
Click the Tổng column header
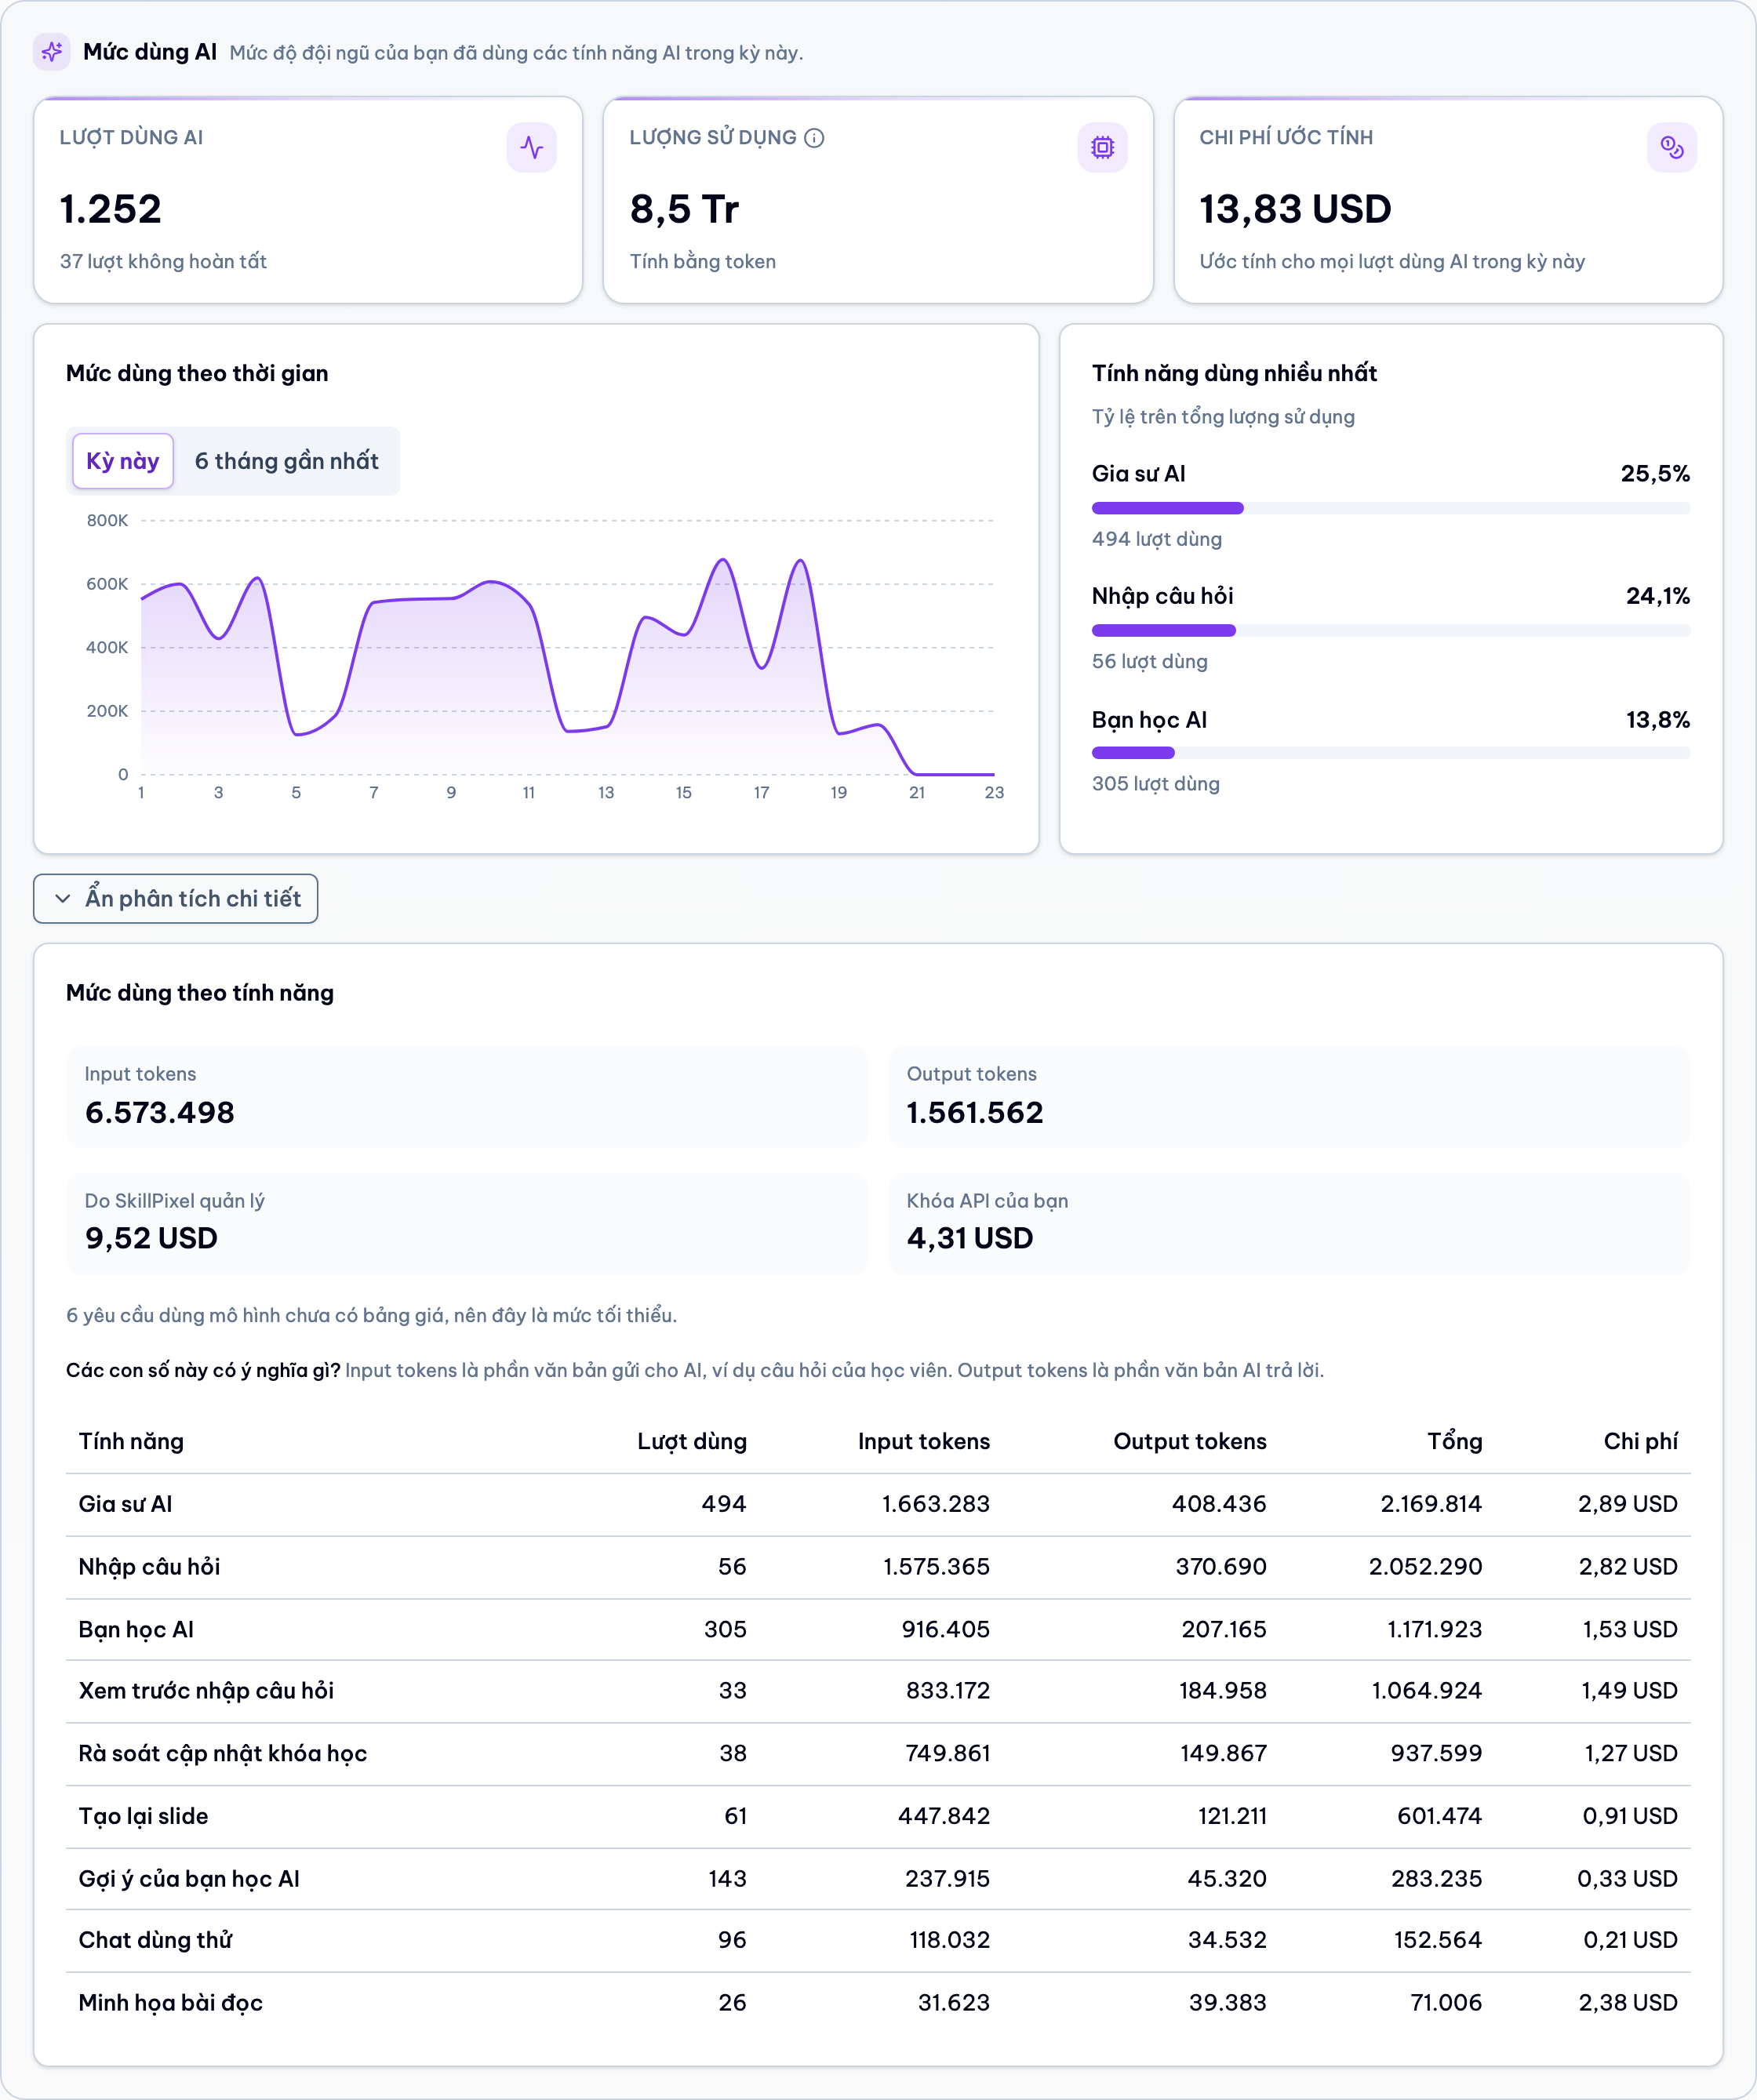tap(1454, 1441)
